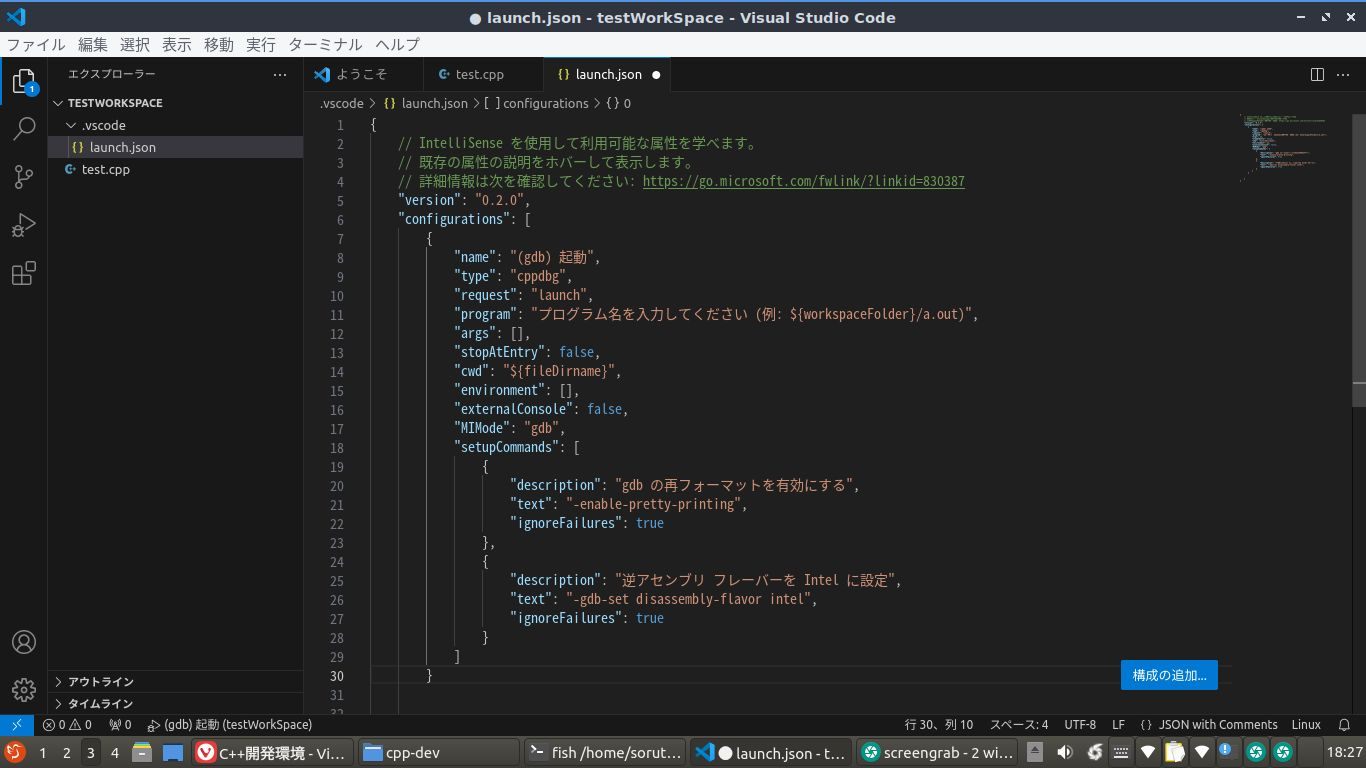
Task: Click breadcrumb {} 0 segment
Action: coord(618,103)
